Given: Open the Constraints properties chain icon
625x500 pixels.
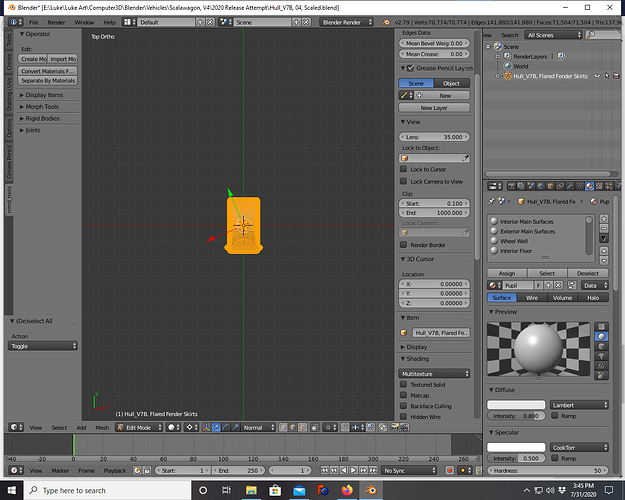Looking at the screenshot, I should point(560,186).
